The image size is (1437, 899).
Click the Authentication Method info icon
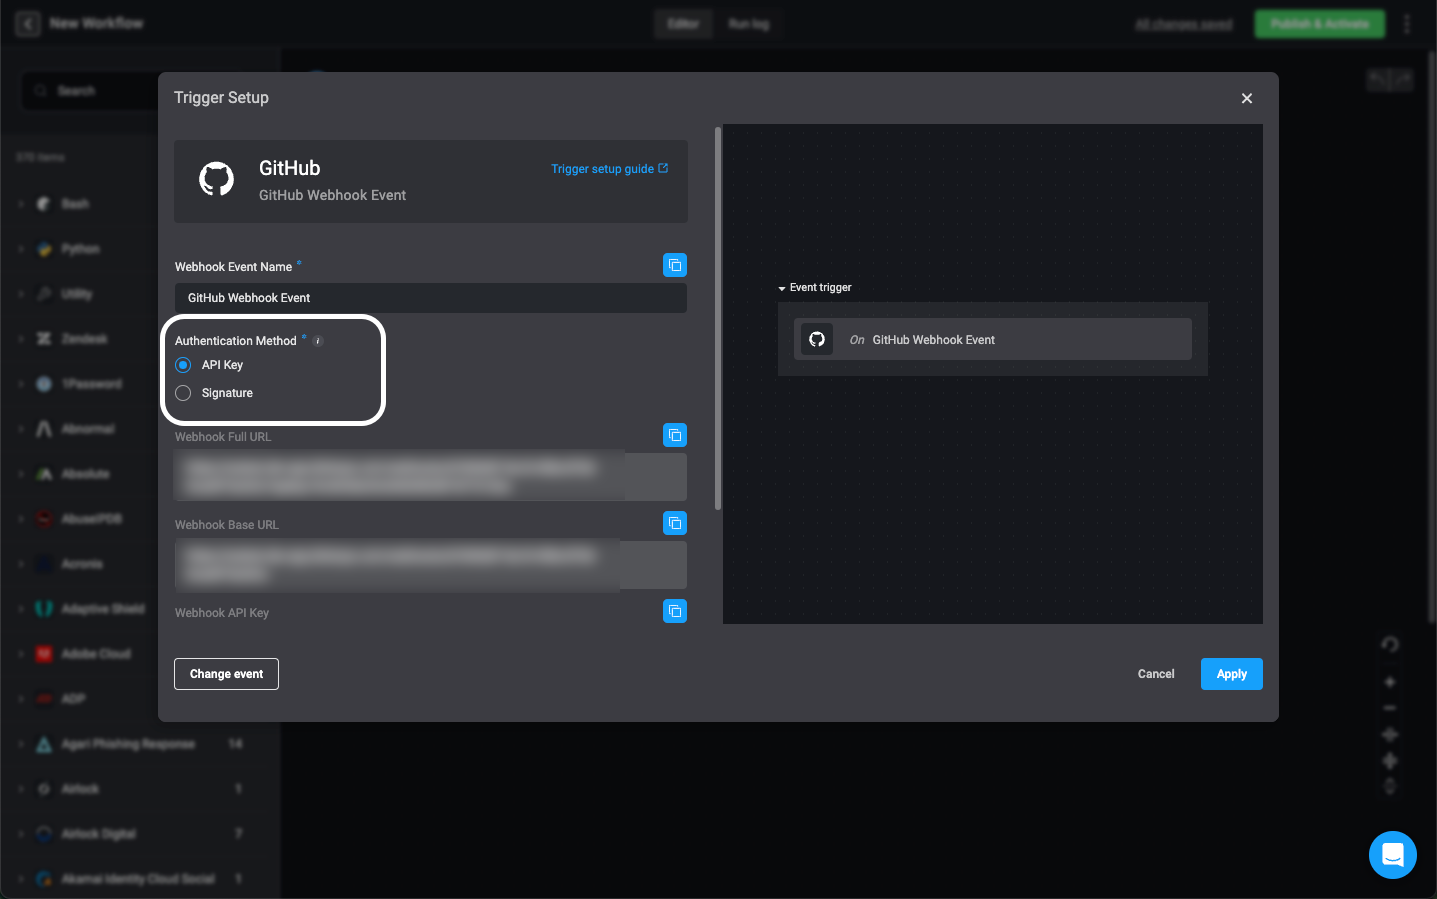318,341
